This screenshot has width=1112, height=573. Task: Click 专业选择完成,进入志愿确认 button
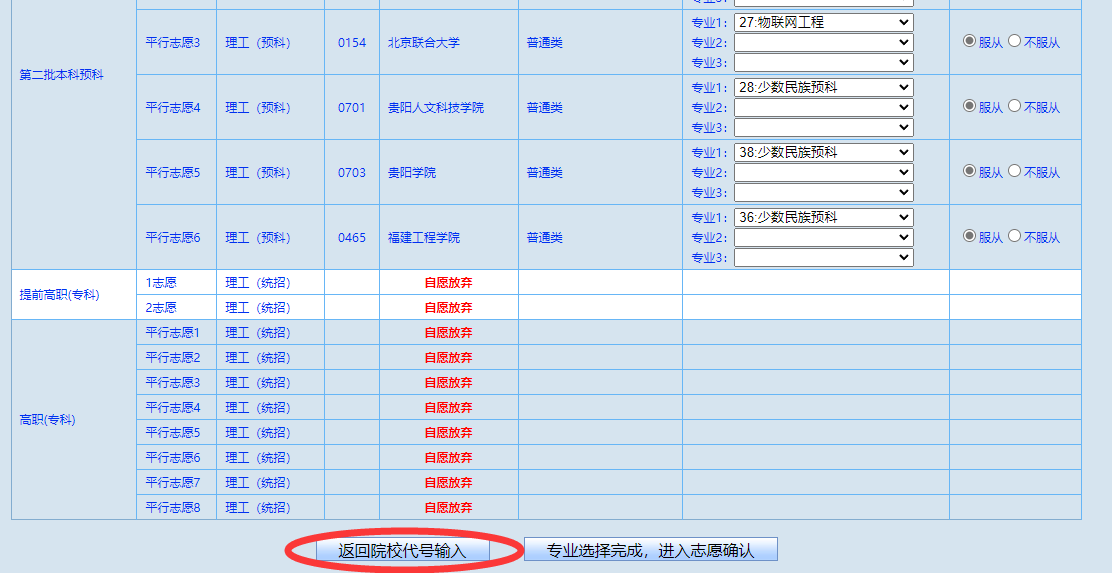tap(651, 550)
